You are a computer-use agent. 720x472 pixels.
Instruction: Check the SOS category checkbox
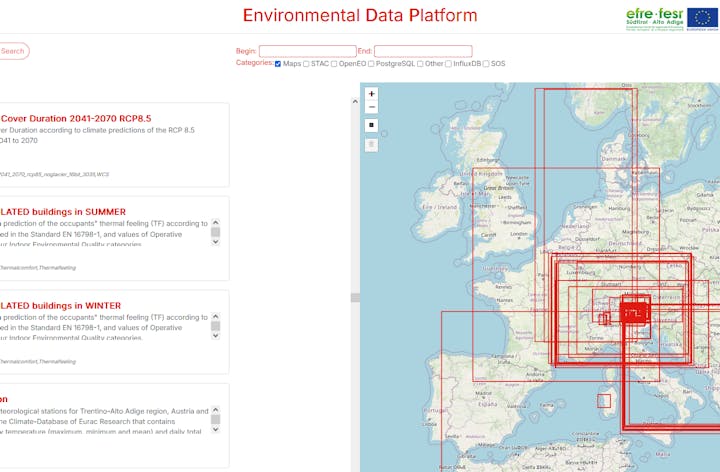pyautogui.click(x=486, y=64)
